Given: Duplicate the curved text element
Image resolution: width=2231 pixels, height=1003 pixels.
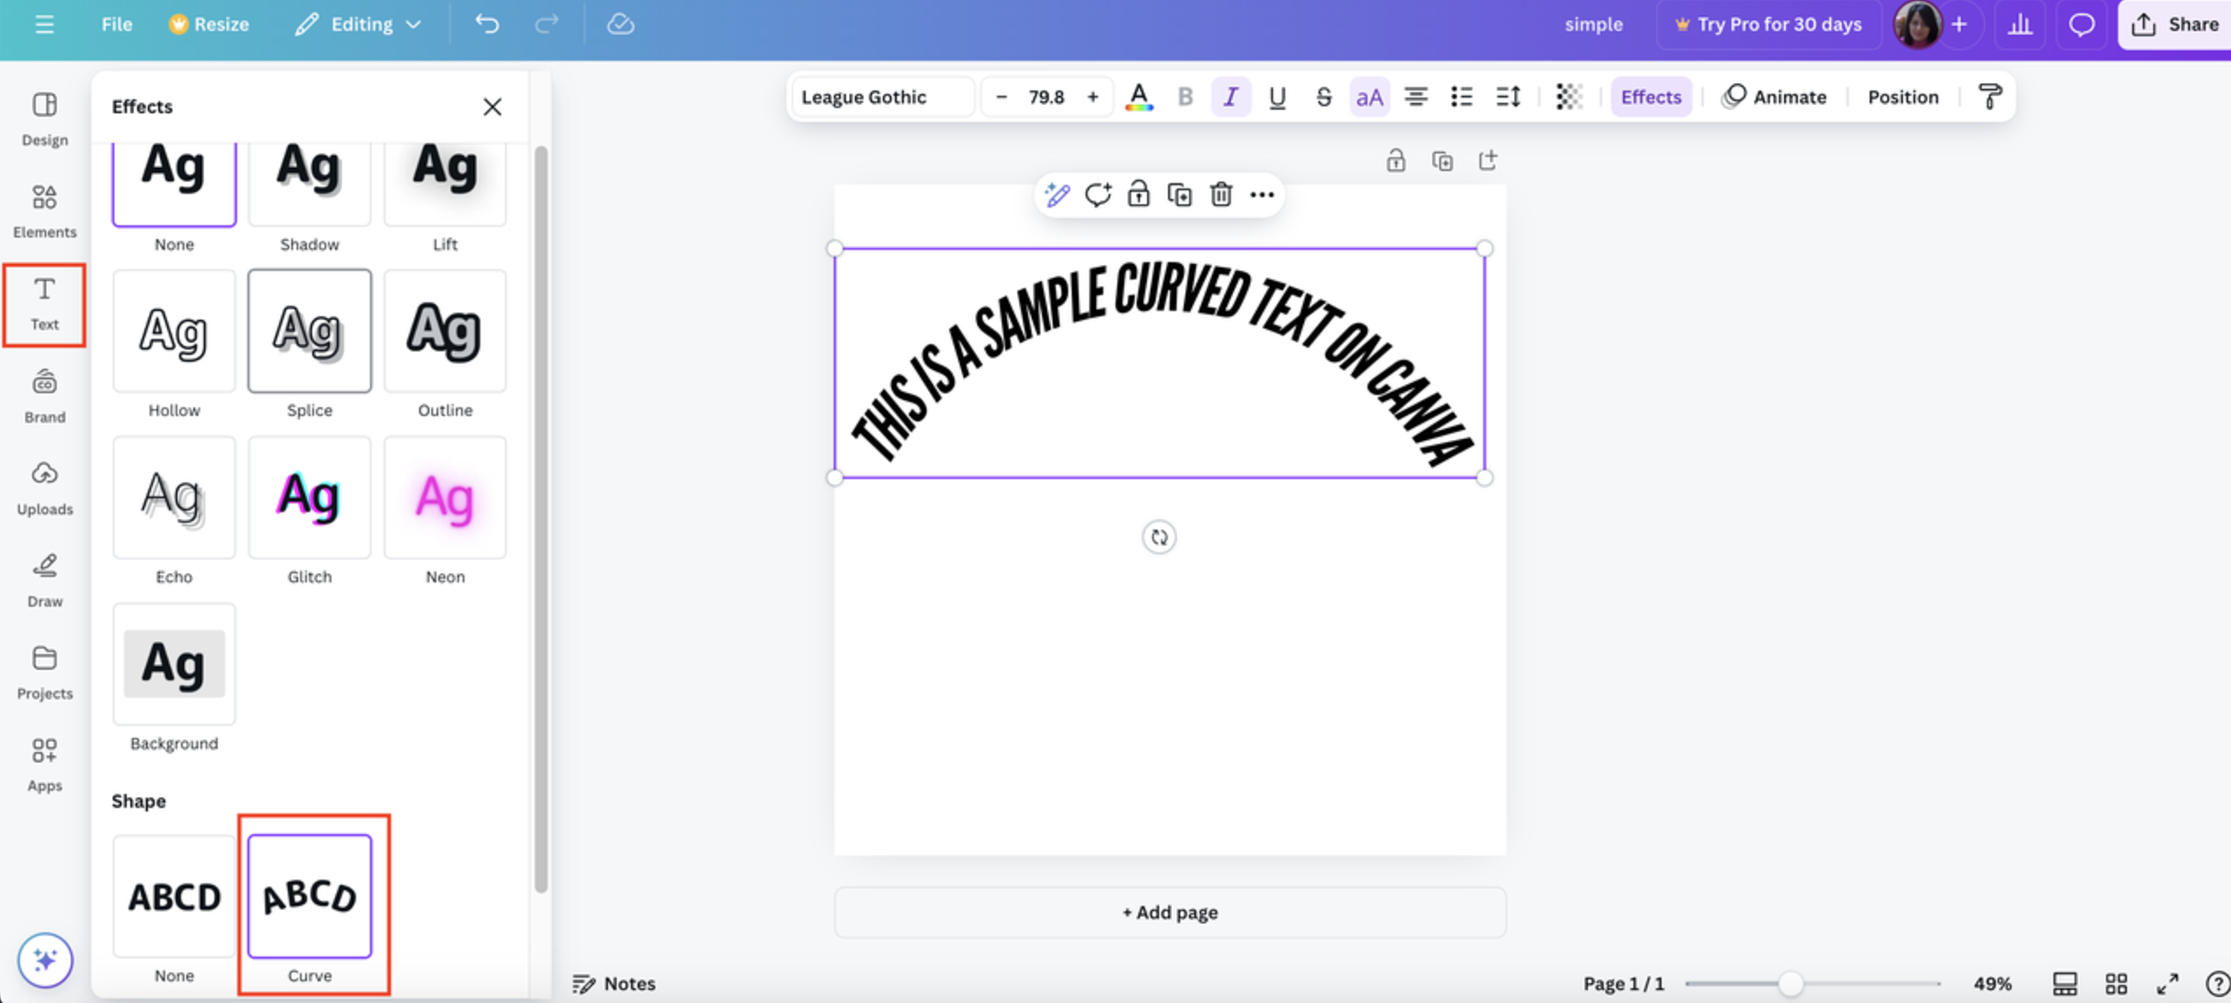Looking at the screenshot, I should pyautogui.click(x=1179, y=194).
